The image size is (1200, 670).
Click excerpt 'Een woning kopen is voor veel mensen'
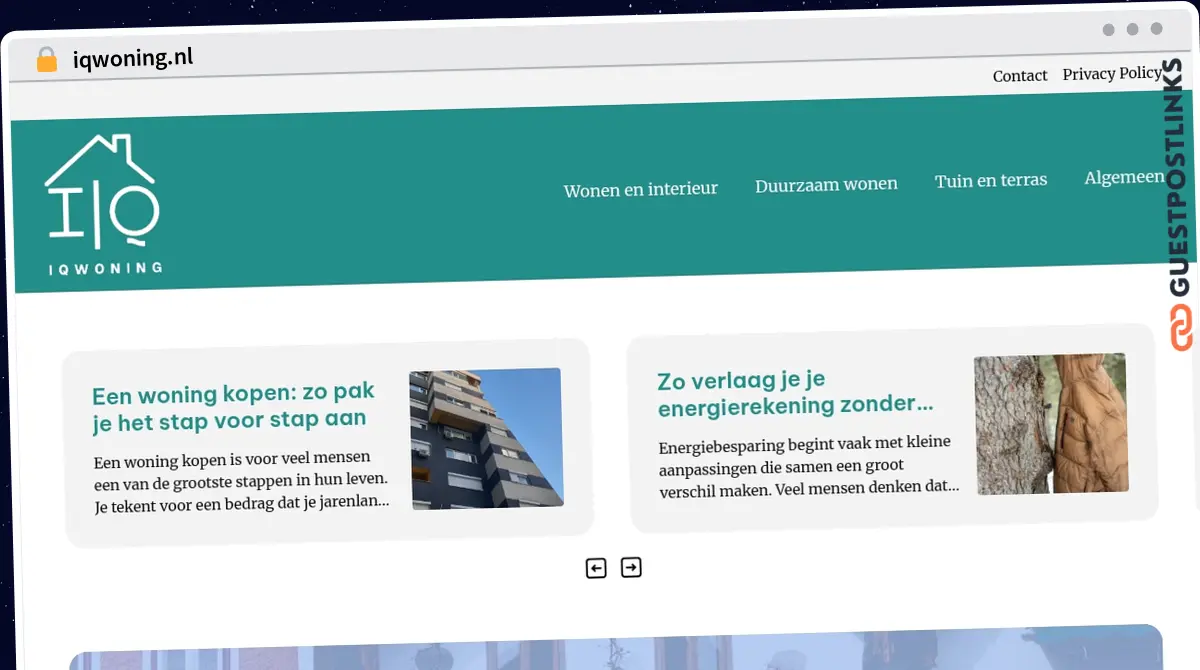pyautogui.click(x=242, y=482)
